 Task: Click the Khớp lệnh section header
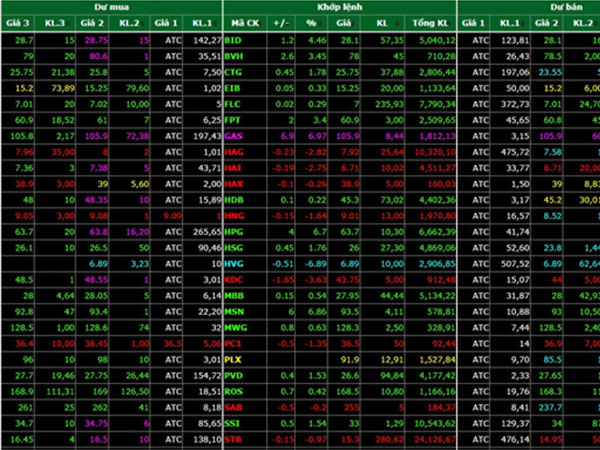click(340, 7)
